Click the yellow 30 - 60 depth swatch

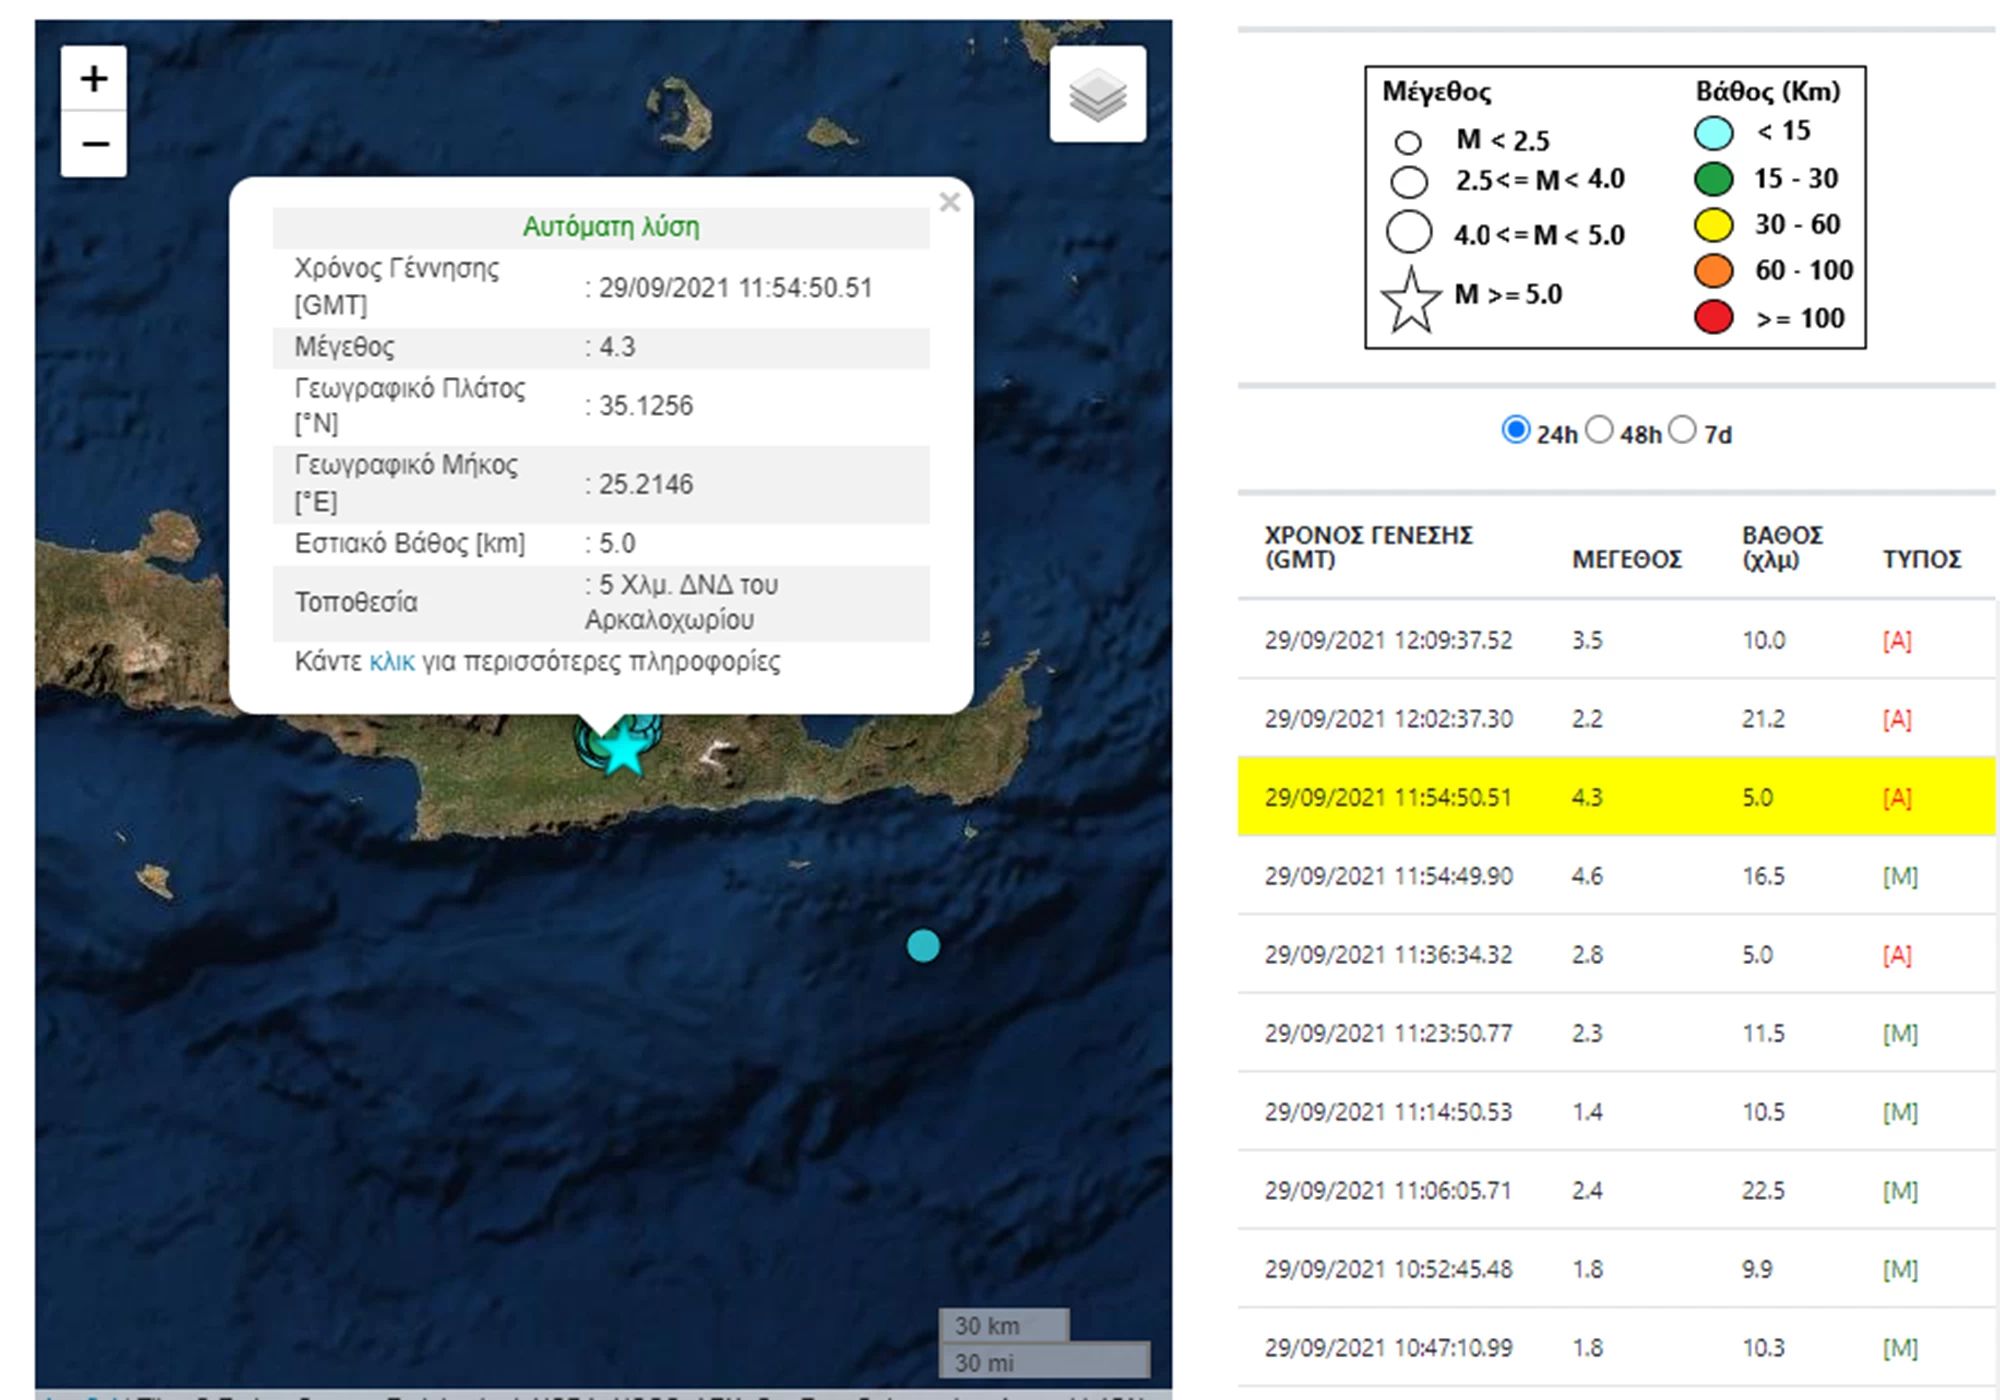click(x=1714, y=225)
